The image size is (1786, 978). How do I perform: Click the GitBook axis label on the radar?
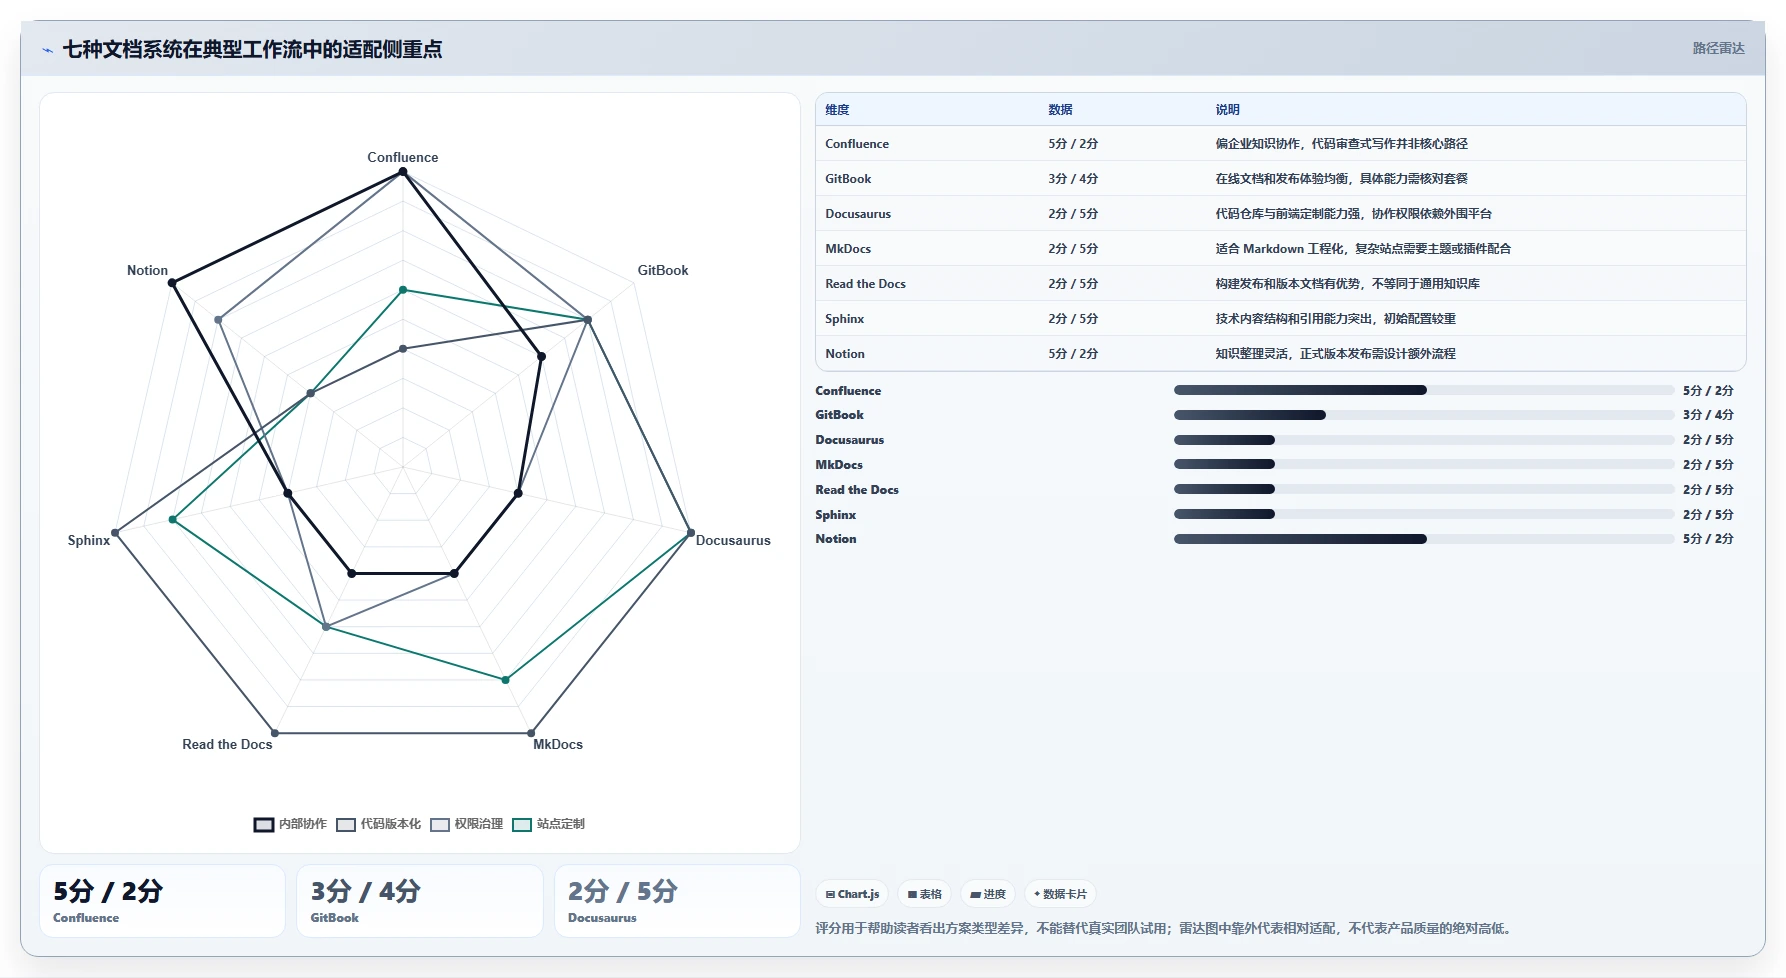[x=663, y=270]
